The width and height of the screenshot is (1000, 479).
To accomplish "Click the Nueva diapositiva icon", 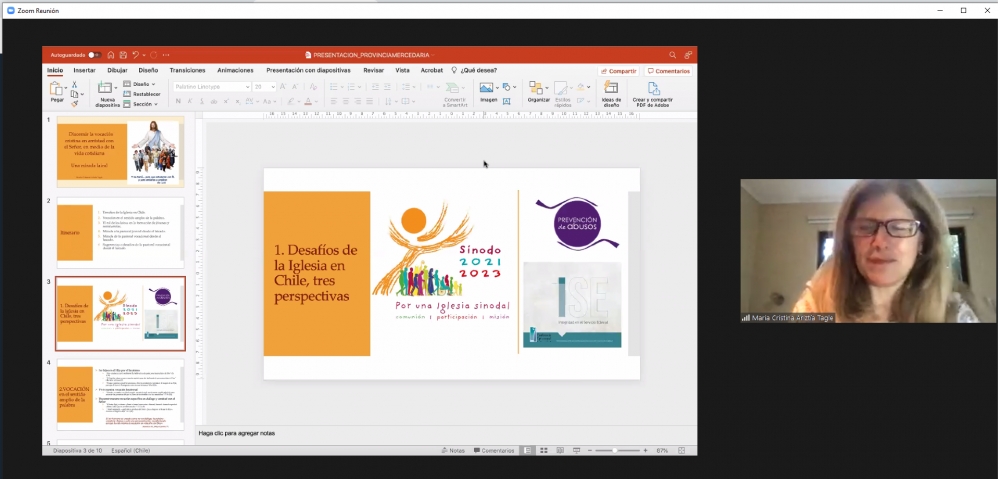I will tap(107, 90).
